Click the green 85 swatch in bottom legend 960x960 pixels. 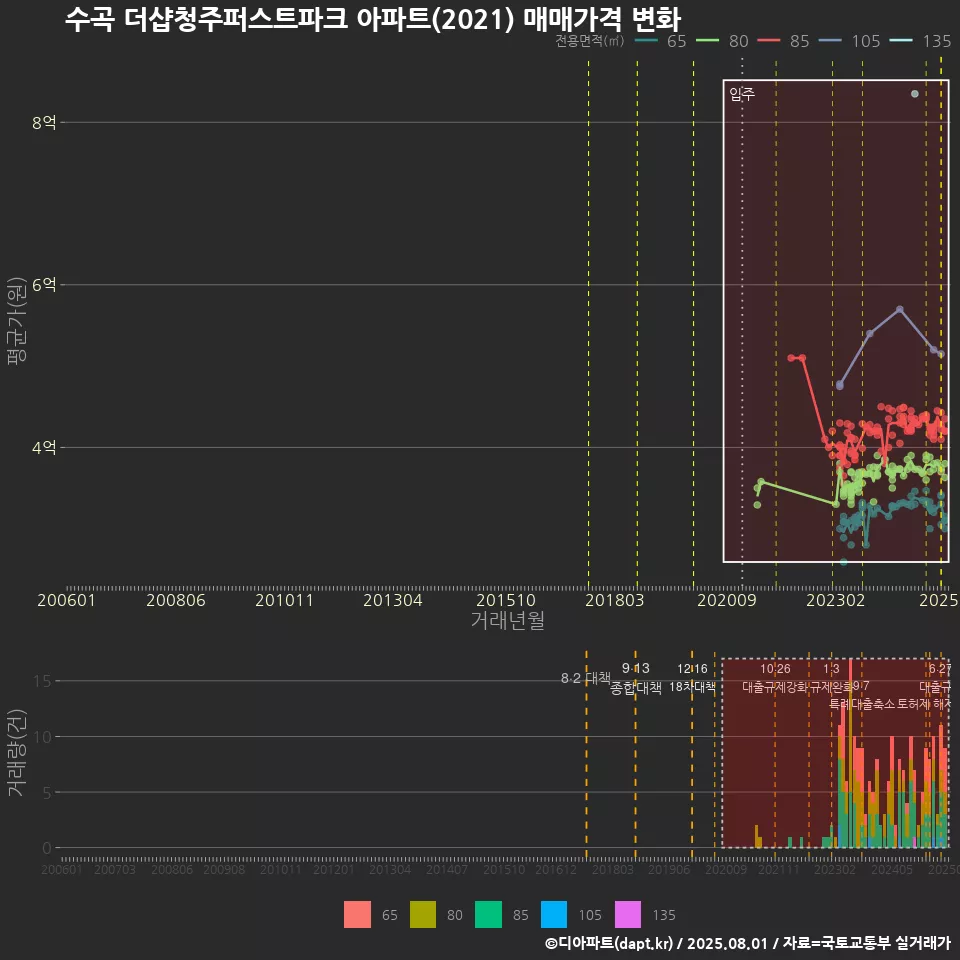pos(489,915)
